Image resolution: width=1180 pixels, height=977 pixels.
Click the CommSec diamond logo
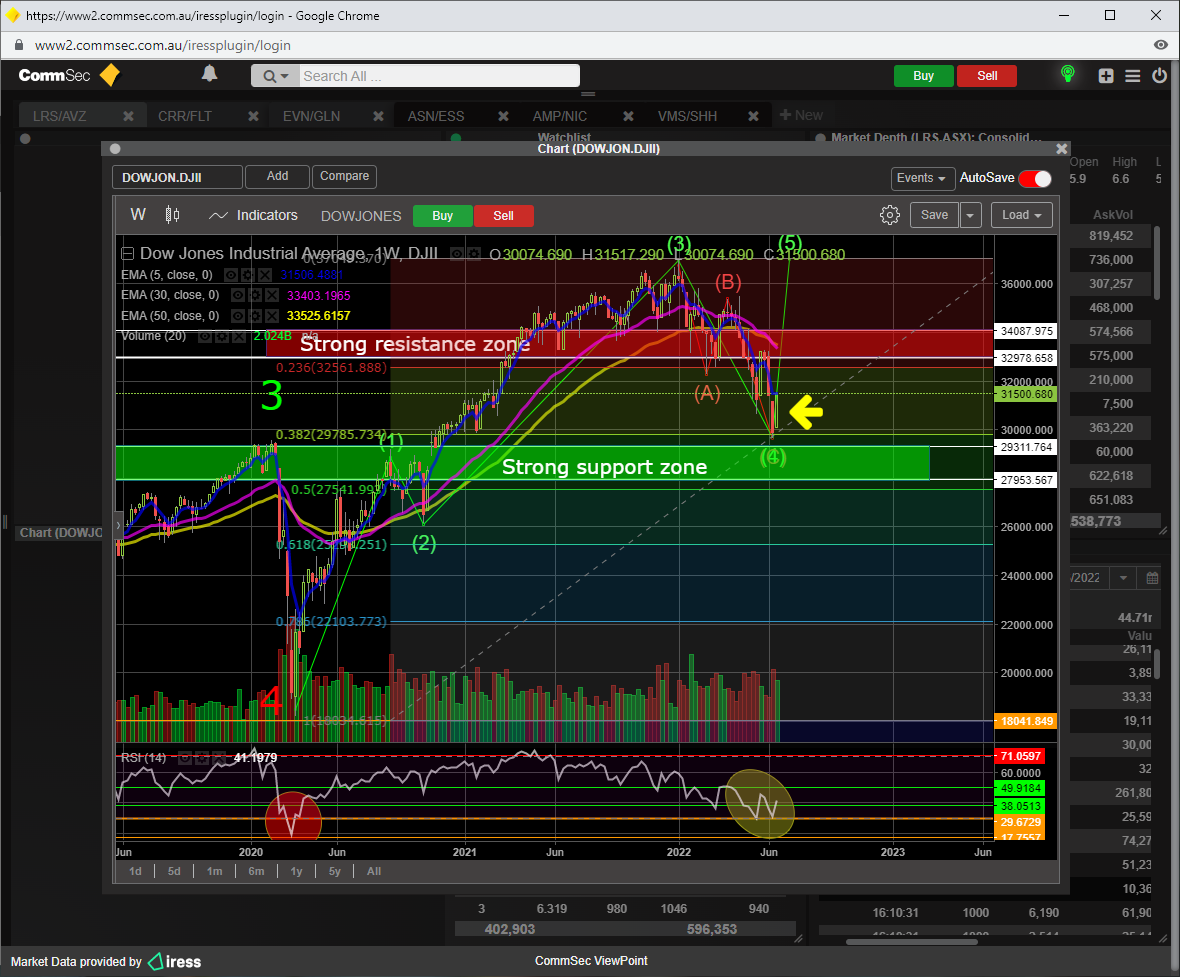110,75
